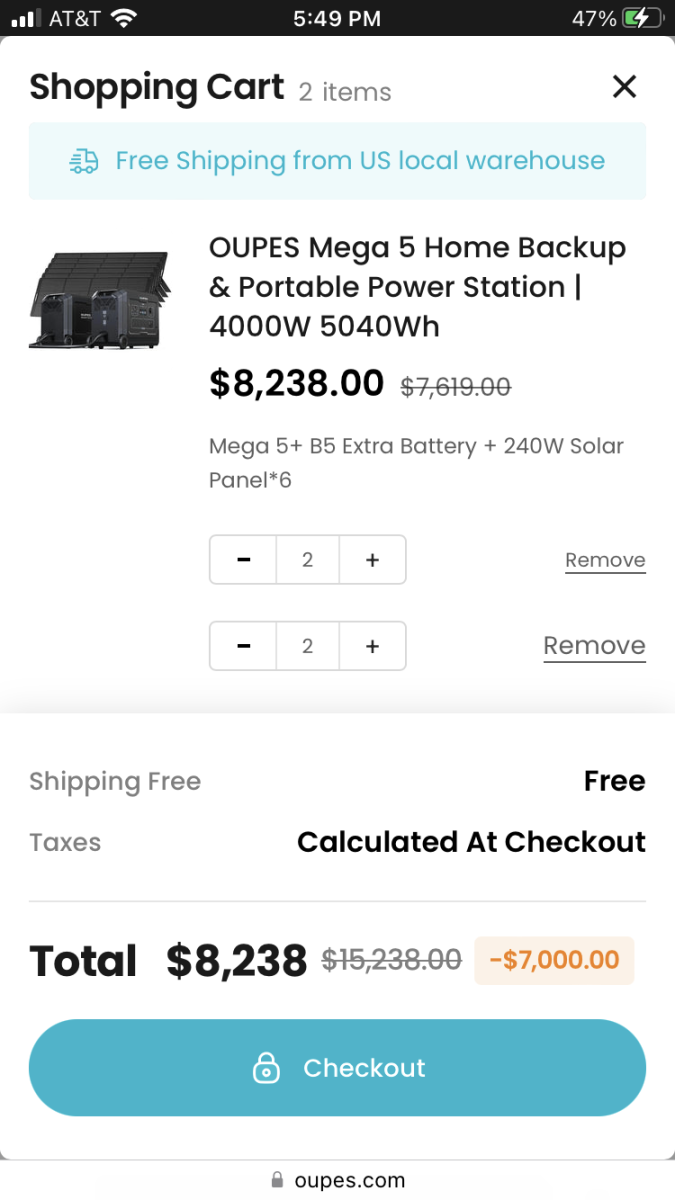Image resolution: width=675 pixels, height=1200 pixels.
Task: Open the OUPES Mega 5 product thumbnail
Action: click(x=99, y=299)
